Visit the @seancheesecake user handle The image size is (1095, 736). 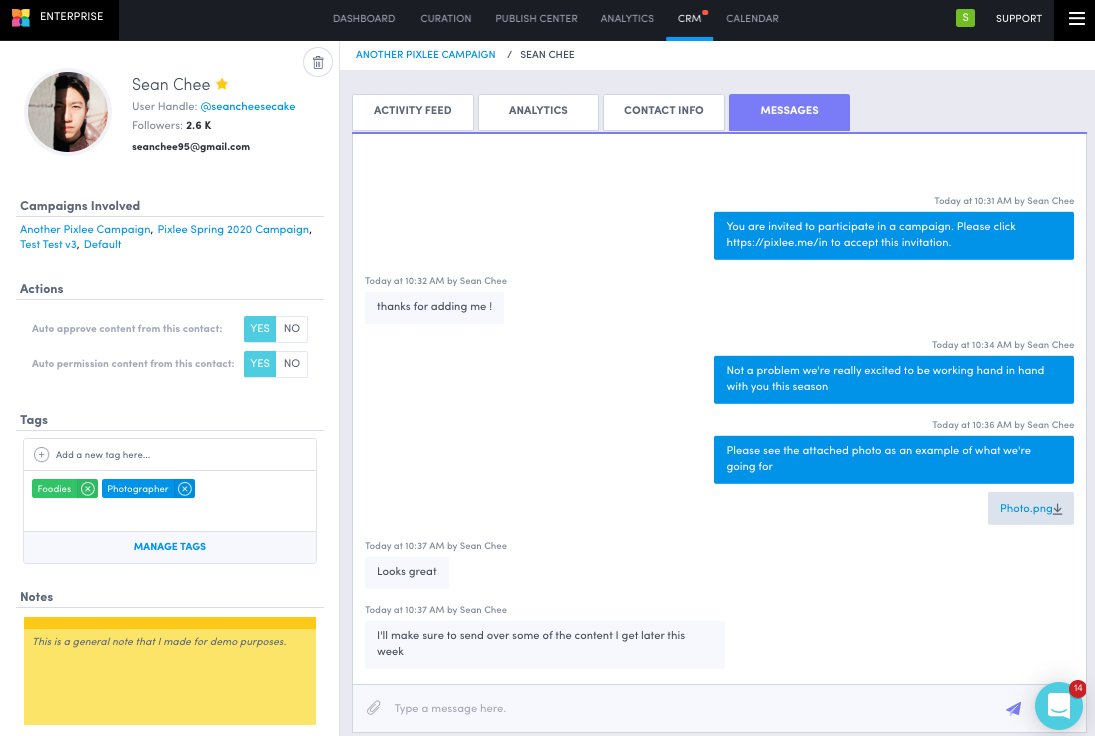point(248,106)
